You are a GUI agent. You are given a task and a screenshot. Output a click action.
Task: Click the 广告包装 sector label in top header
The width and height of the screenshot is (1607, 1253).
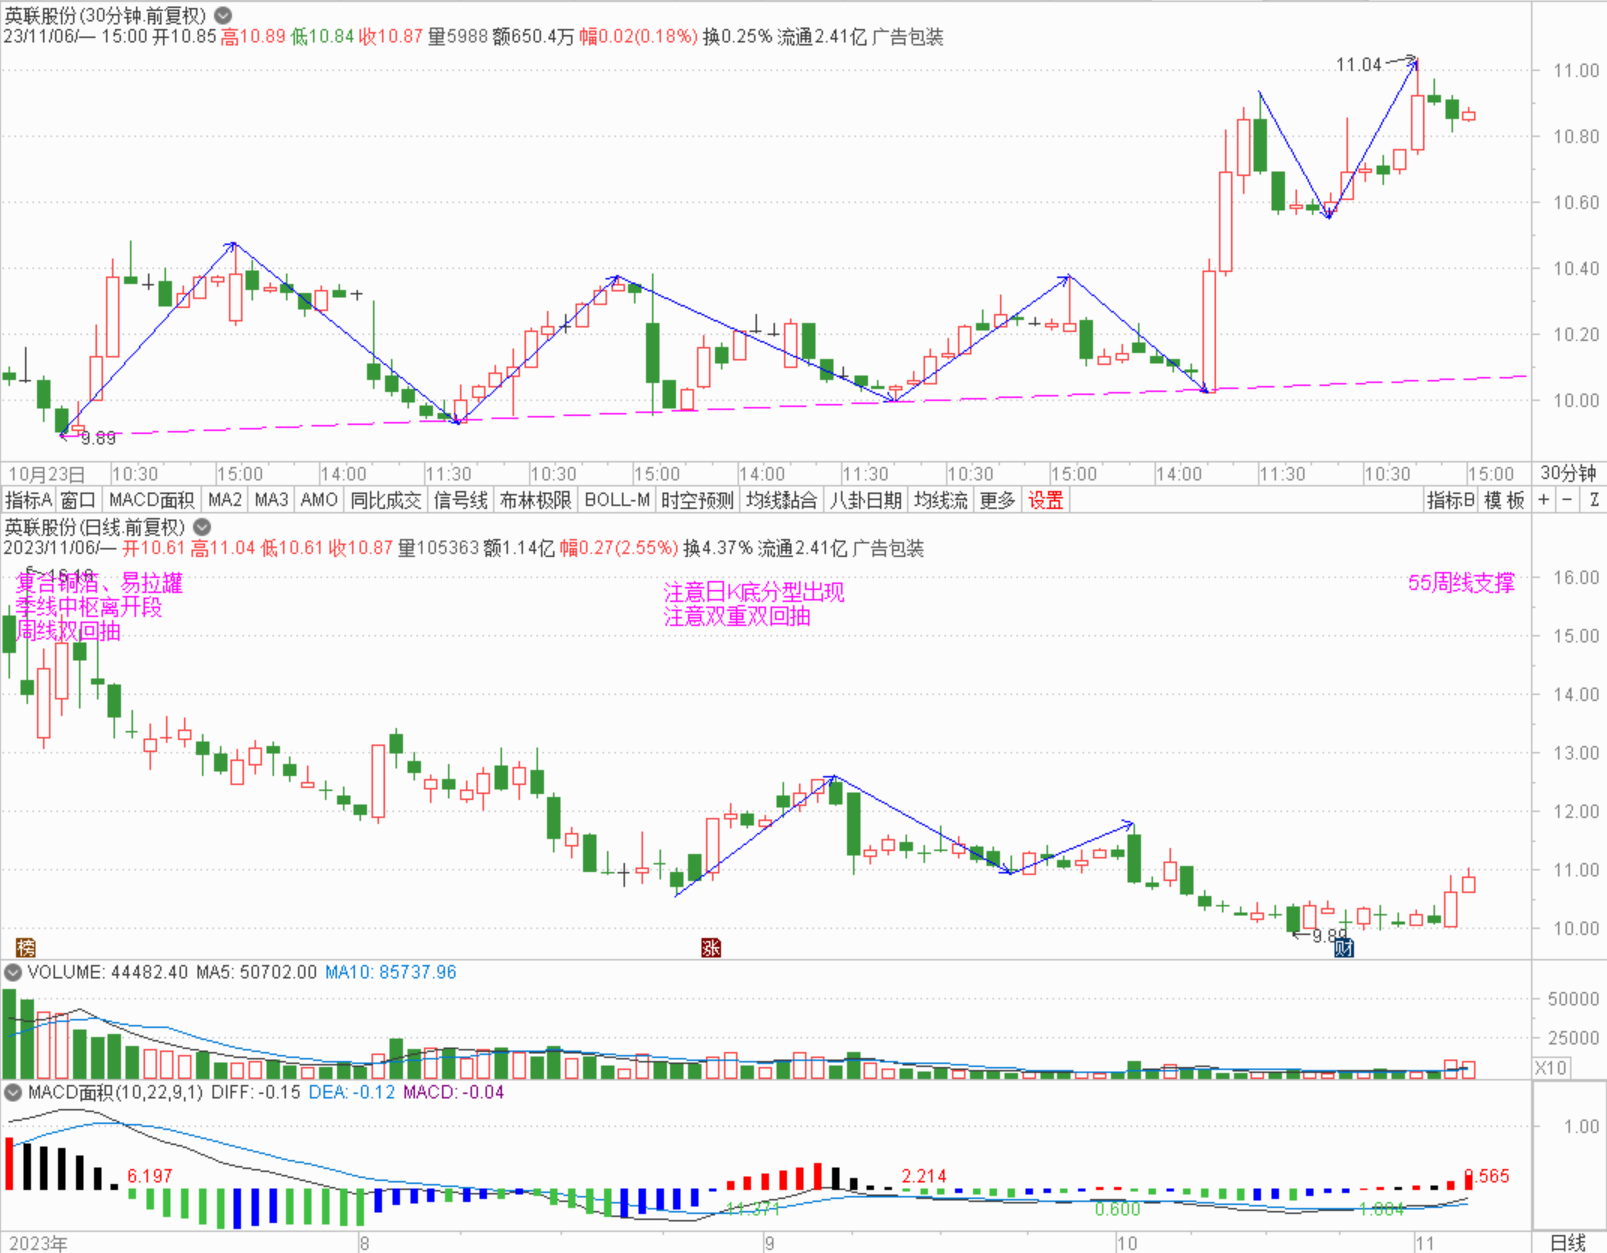pyautogui.click(x=908, y=37)
